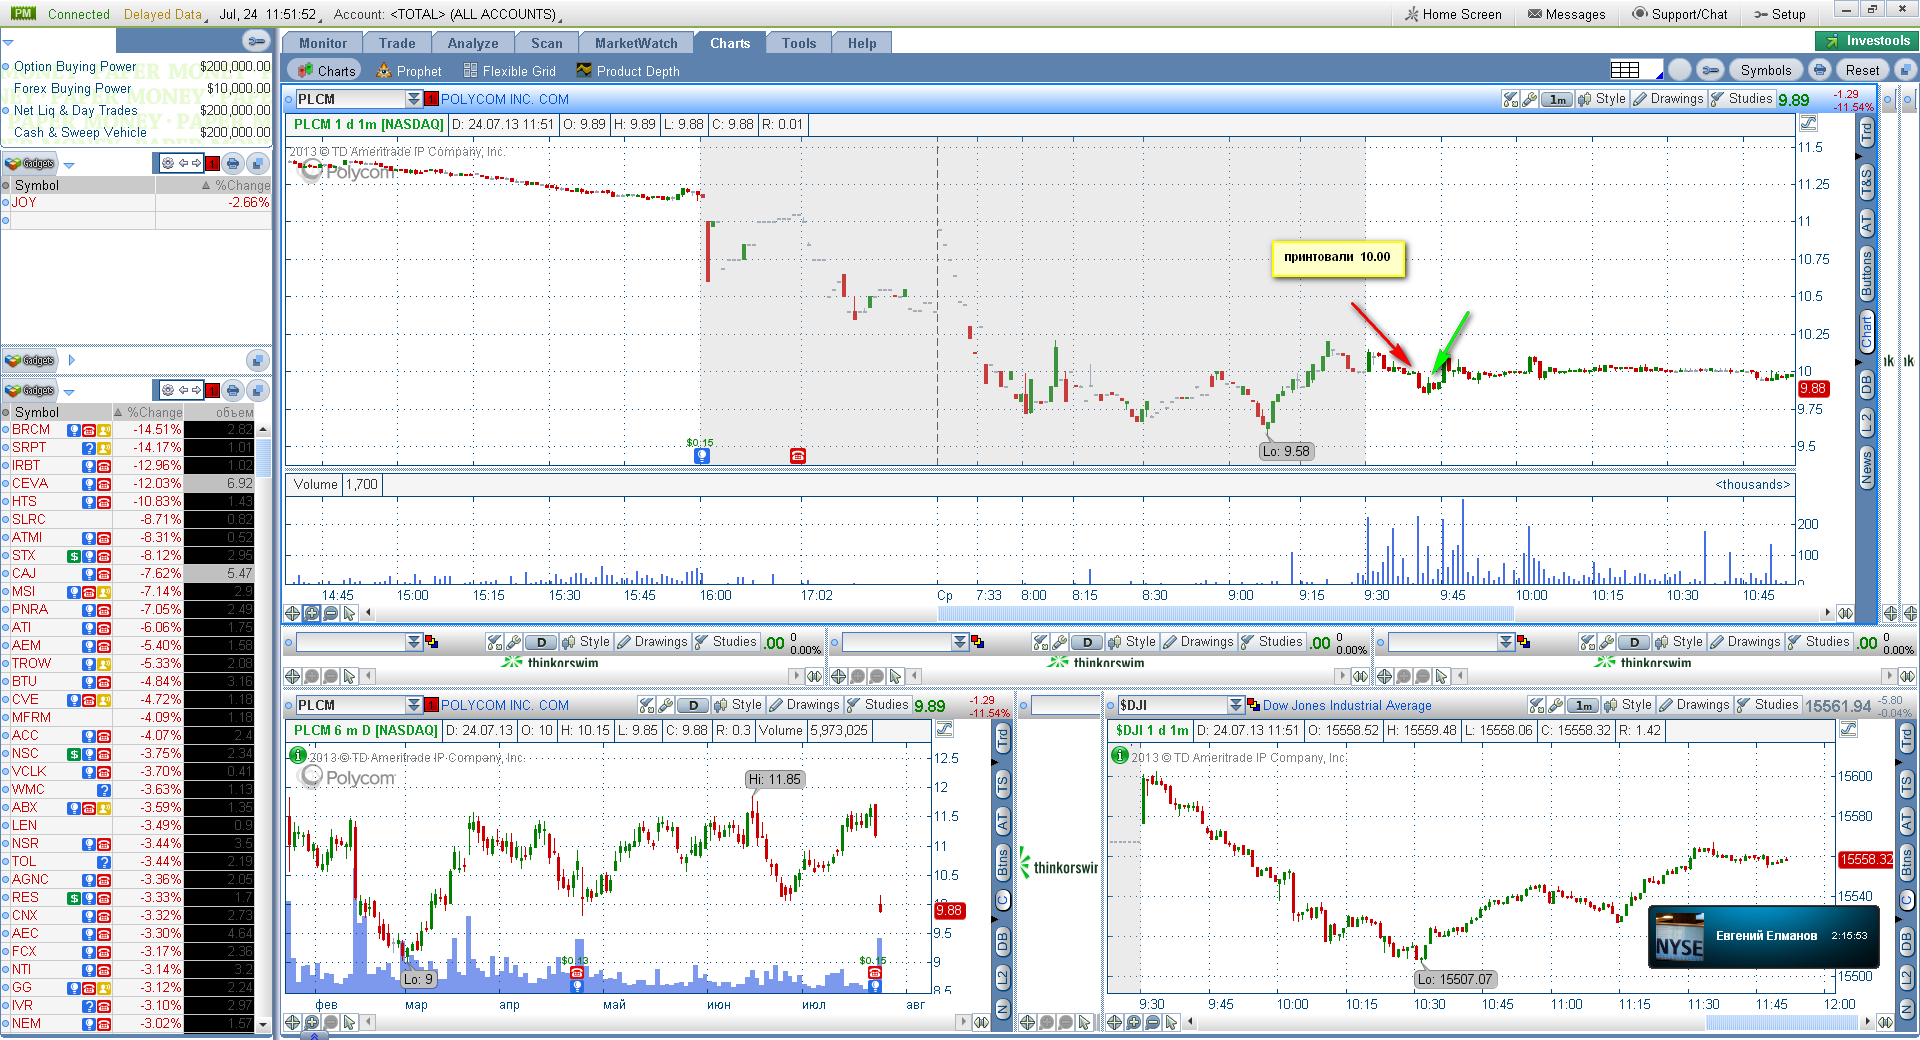Toggle the Trd side panel on the top chart
The image size is (1920, 1040).
pyautogui.click(x=1866, y=132)
